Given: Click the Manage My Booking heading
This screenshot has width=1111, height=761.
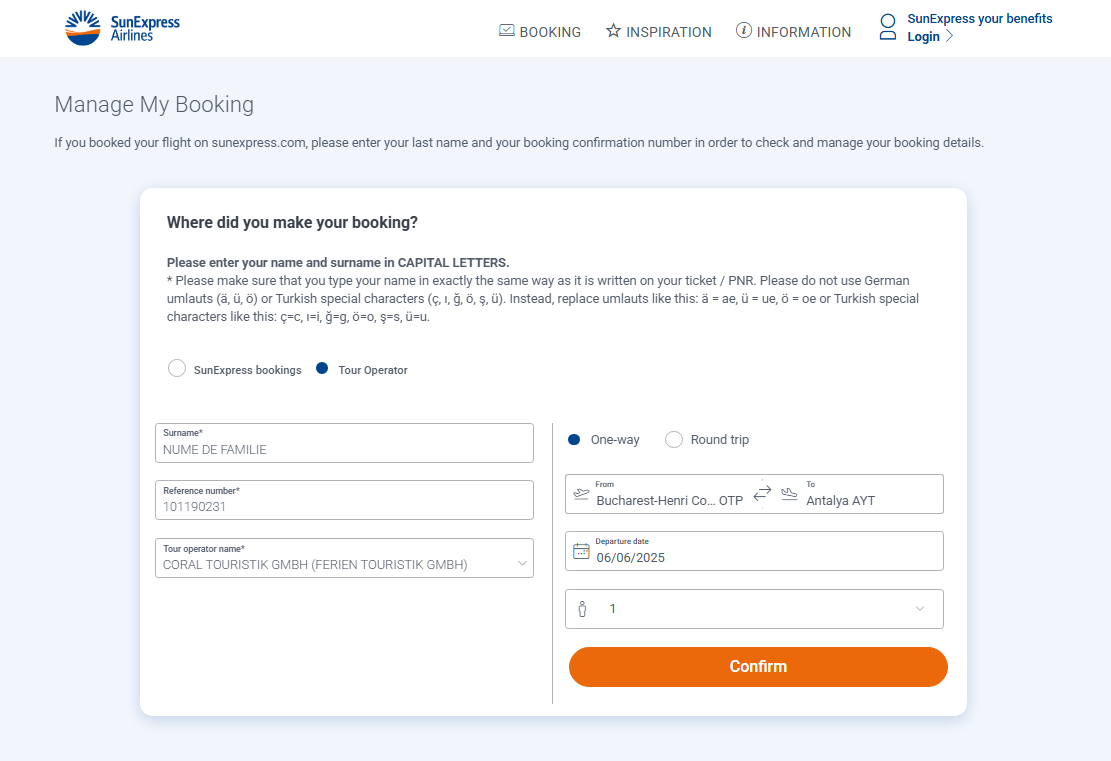Looking at the screenshot, I should pos(154,105).
